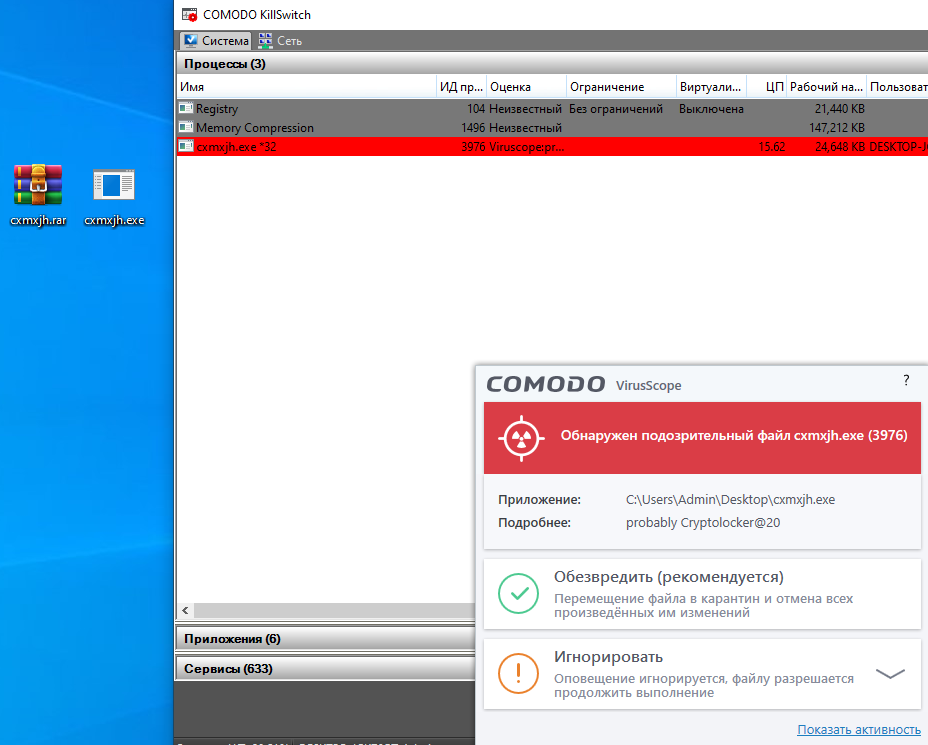Image resolution: width=928 pixels, height=745 pixels.
Task: Click the 21,440 KB working set value
Action: [x=840, y=109]
